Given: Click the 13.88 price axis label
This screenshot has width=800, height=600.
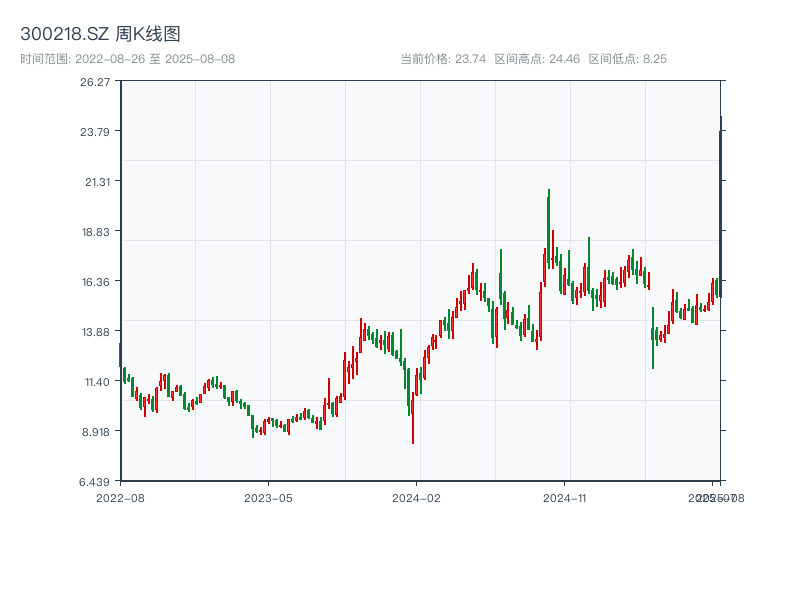Looking at the screenshot, I should tap(95, 332).
